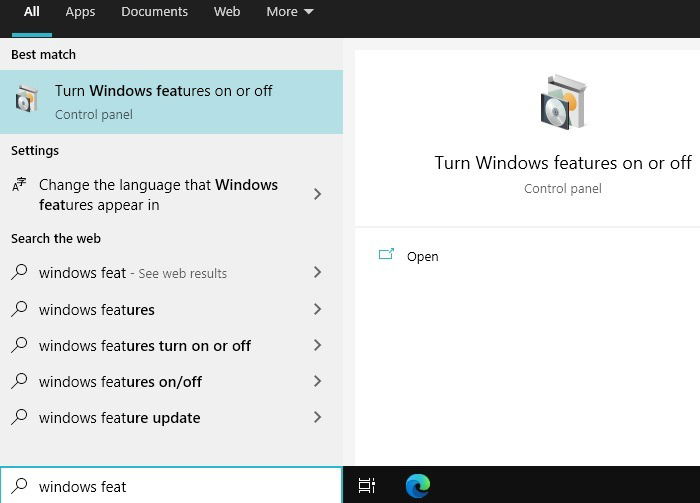Screen dimensions: 700x503
Task: Expand chevron for 'windows features on/off'
Action: tap(317, 381)
